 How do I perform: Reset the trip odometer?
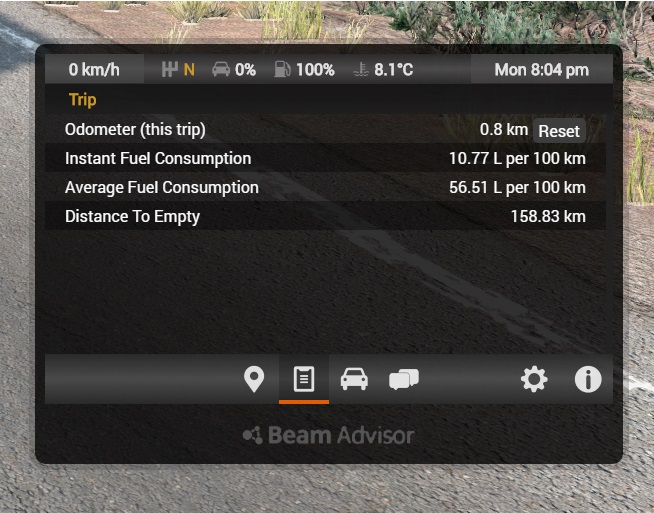click(559, 131)
